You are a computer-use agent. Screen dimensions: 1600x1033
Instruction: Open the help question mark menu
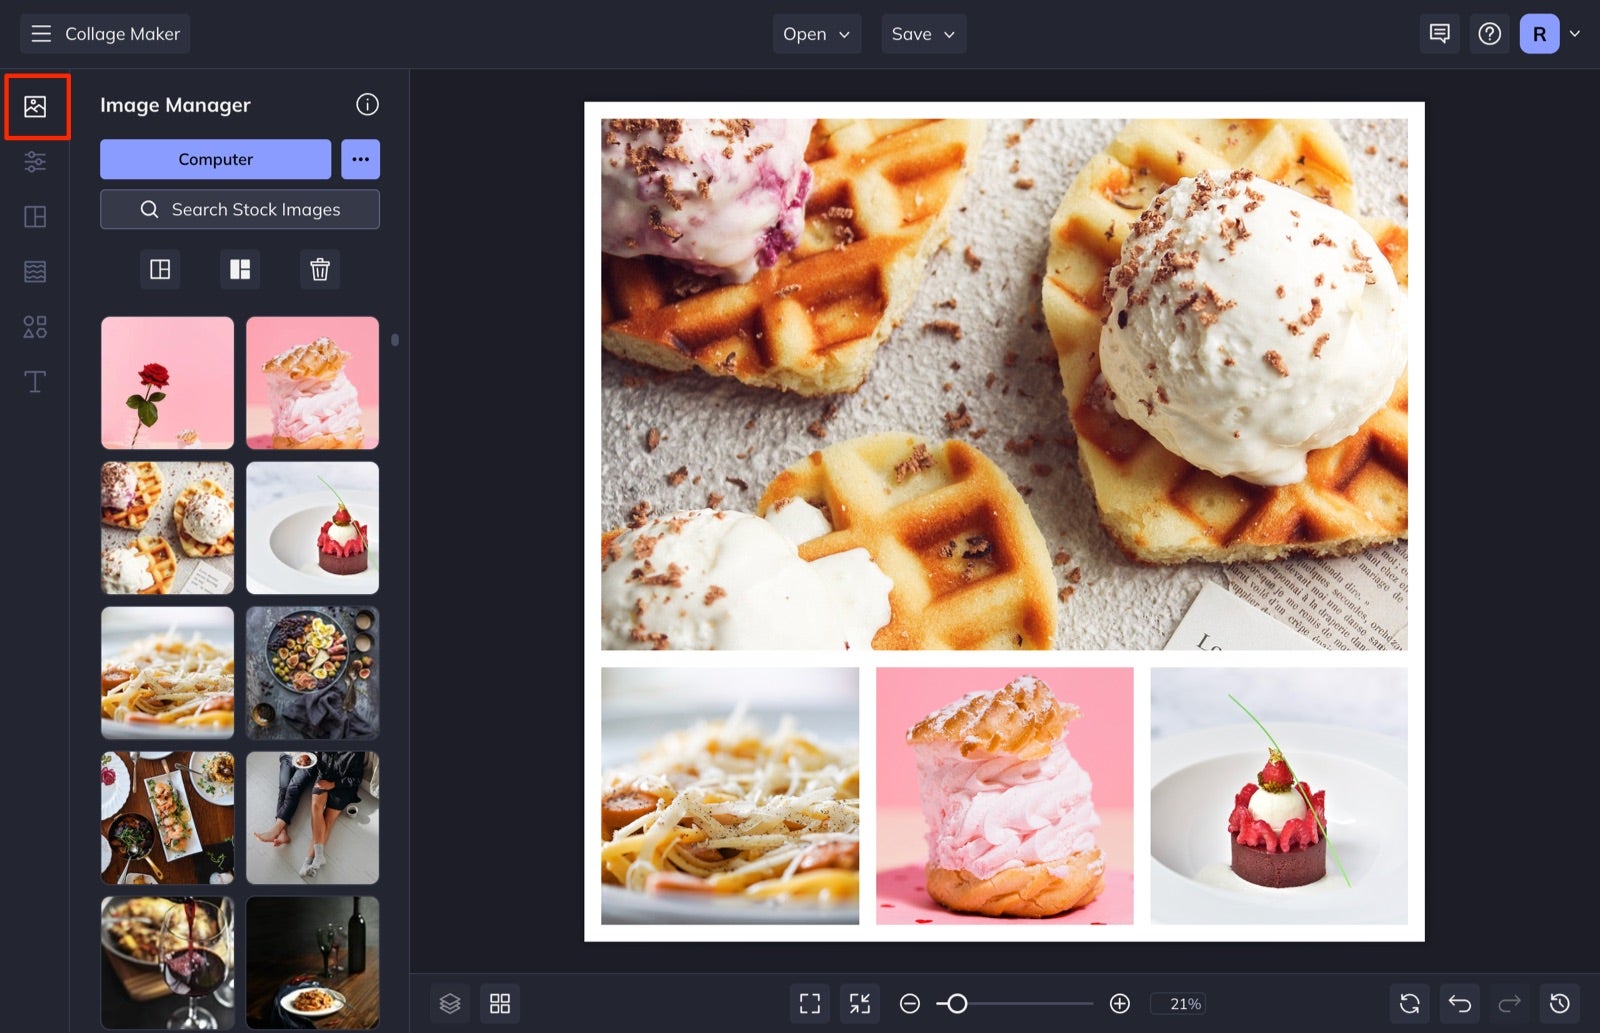1489,33
